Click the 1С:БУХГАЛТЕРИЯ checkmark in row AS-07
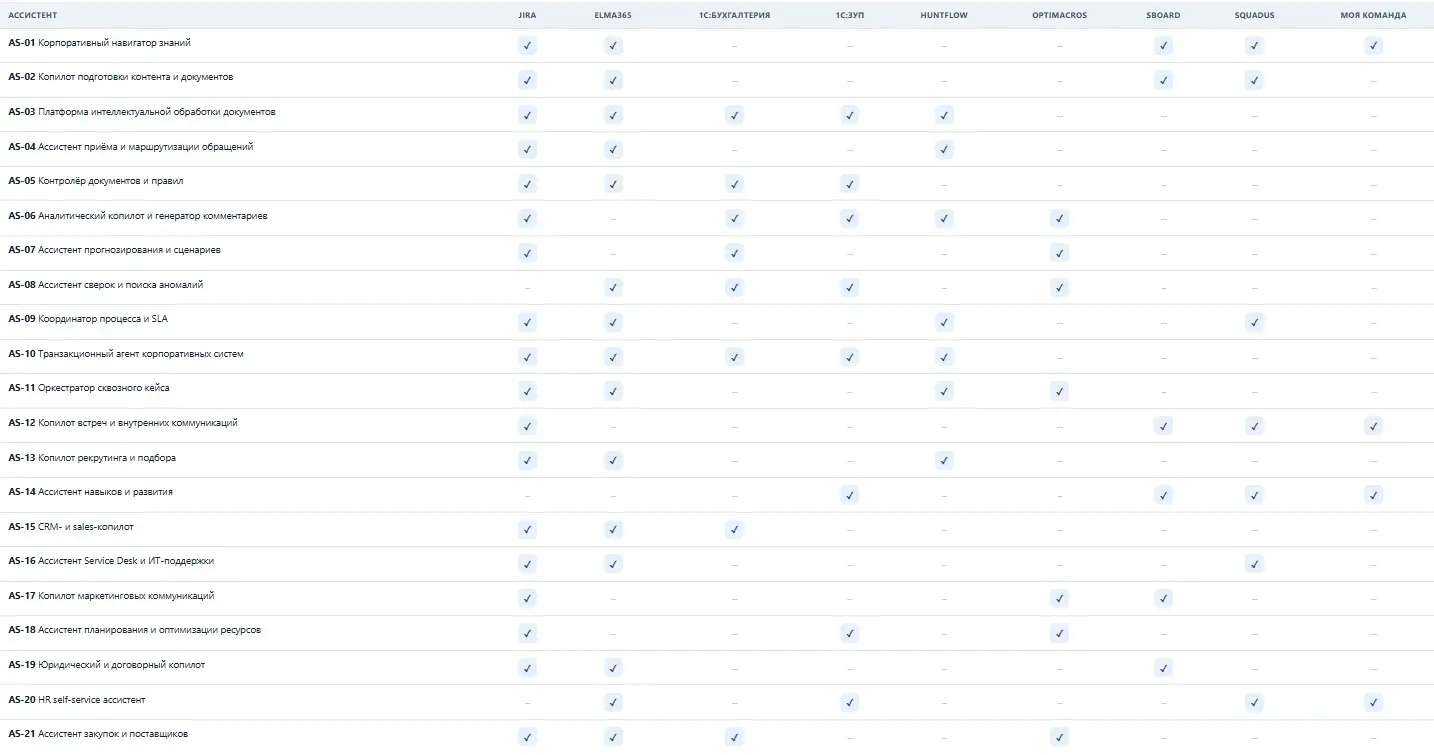Image resolution: width=1434 pixels, height=755 pixels. pyautogui.click(x=734, y=253)
